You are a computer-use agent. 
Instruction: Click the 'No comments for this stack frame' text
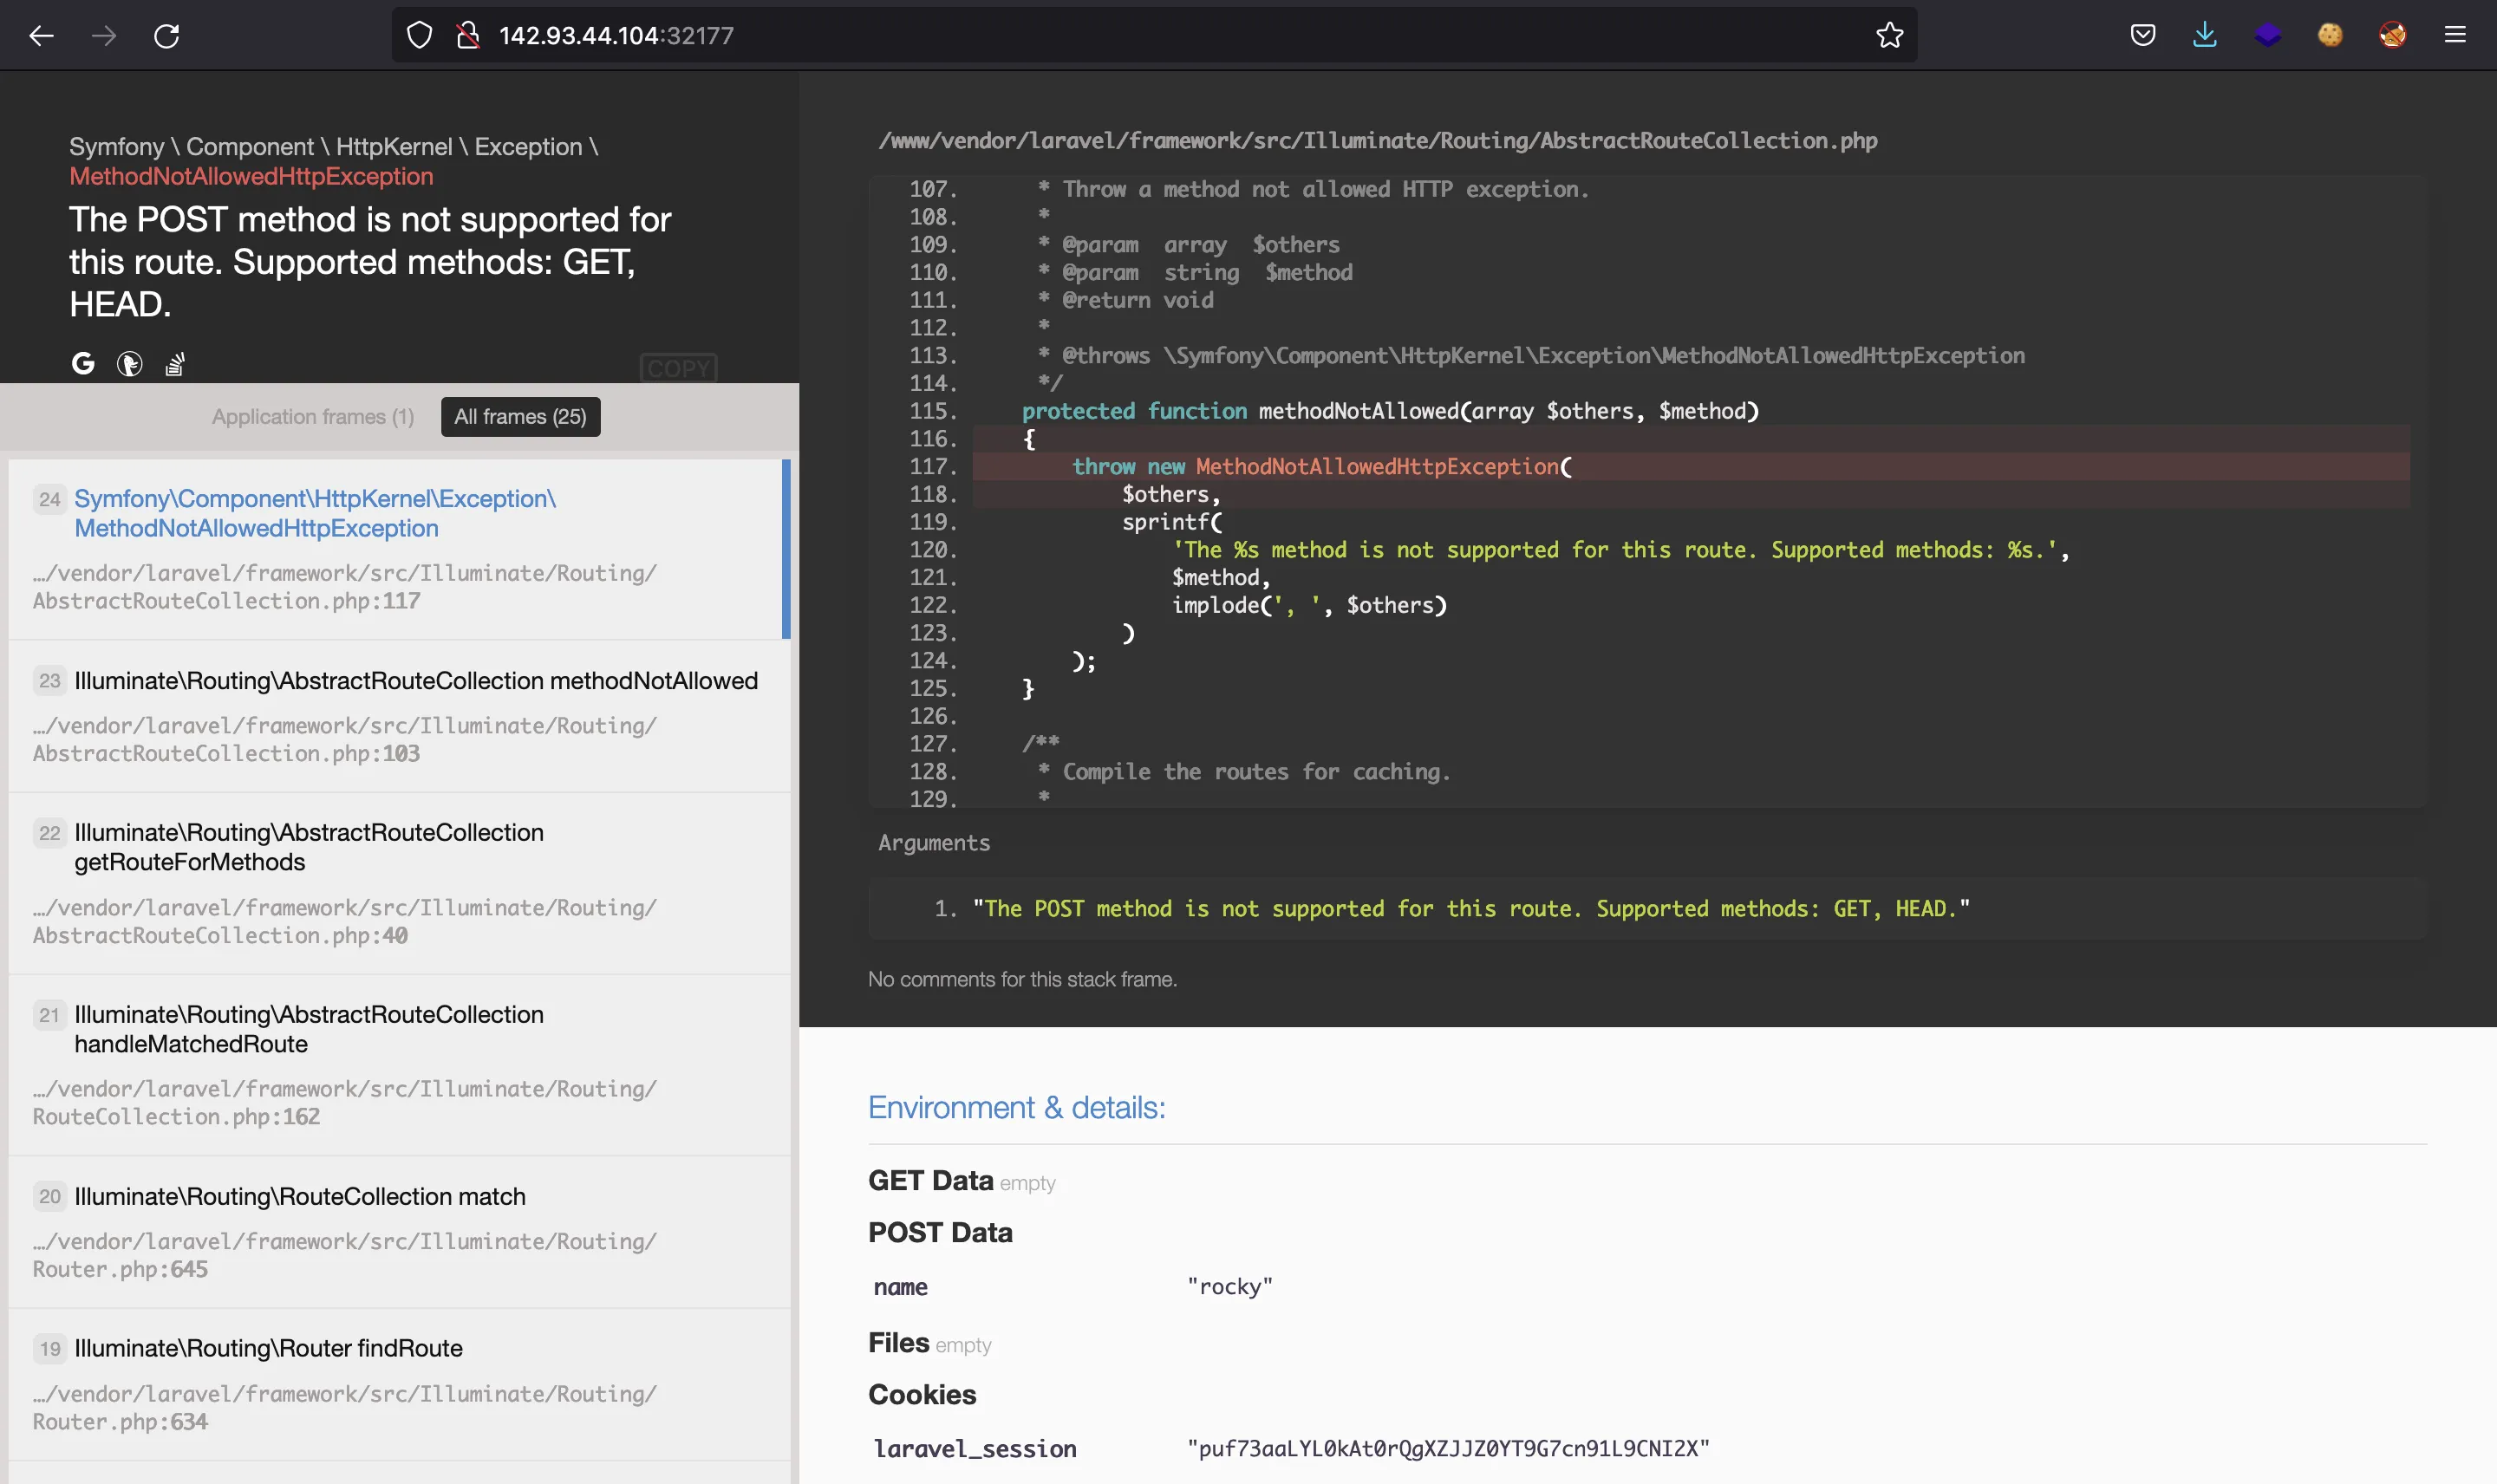pyautogui.click(x=1022, y=980)
